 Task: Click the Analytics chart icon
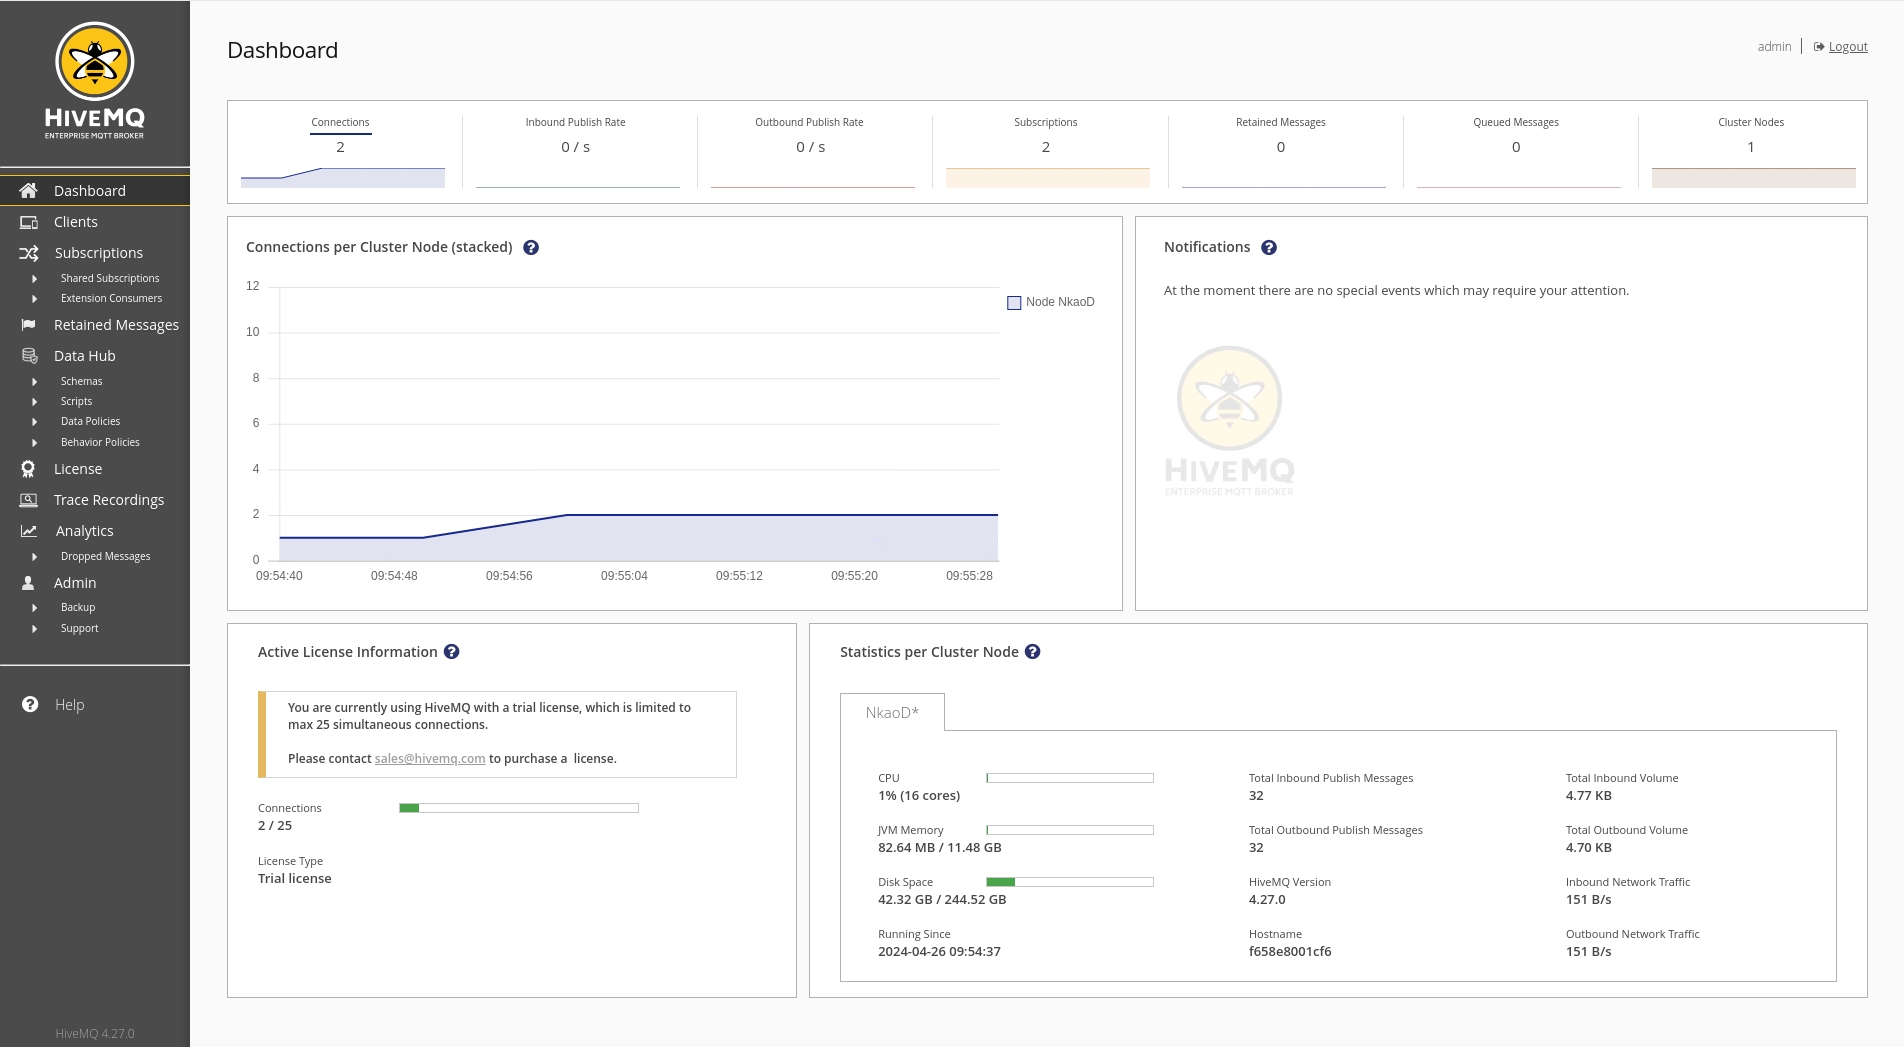29,531
